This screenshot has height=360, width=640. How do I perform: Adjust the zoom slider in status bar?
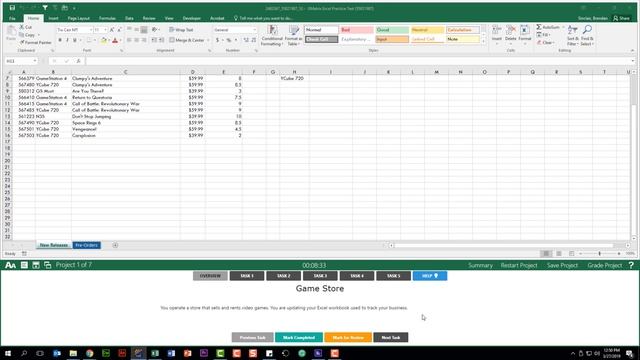[600, 254]
